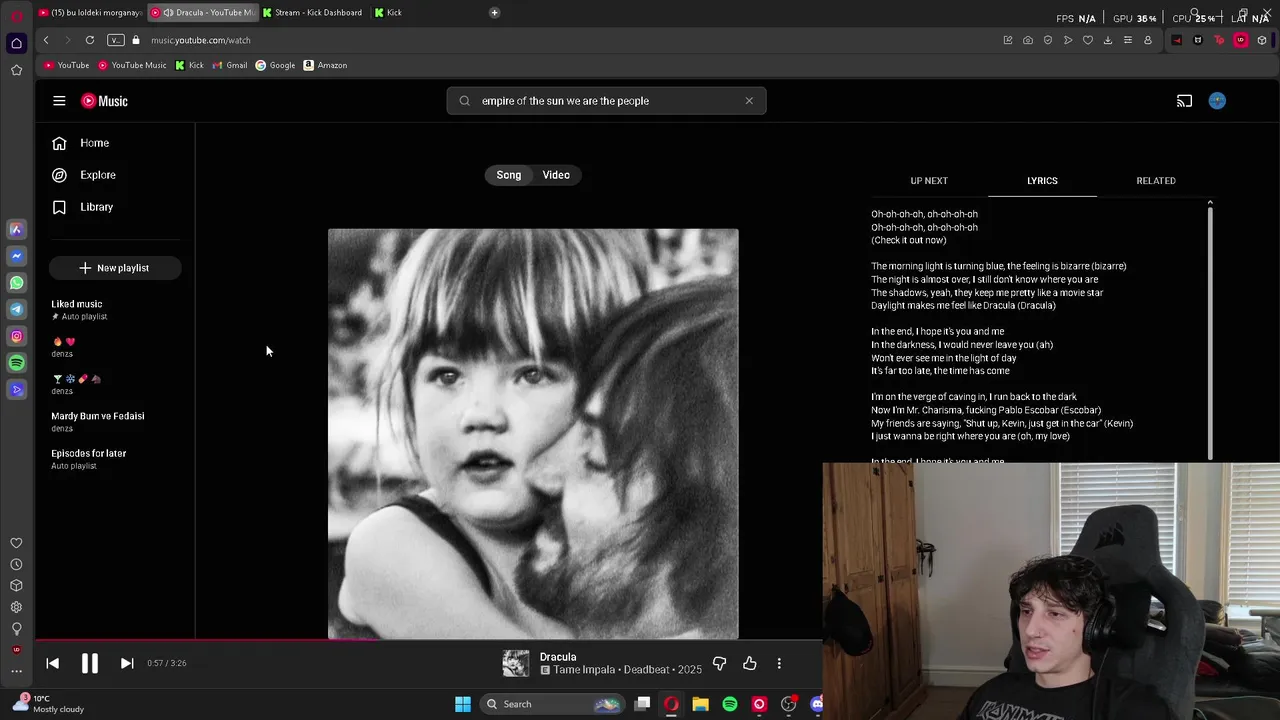Open the Google bookmark

point(275,65)
